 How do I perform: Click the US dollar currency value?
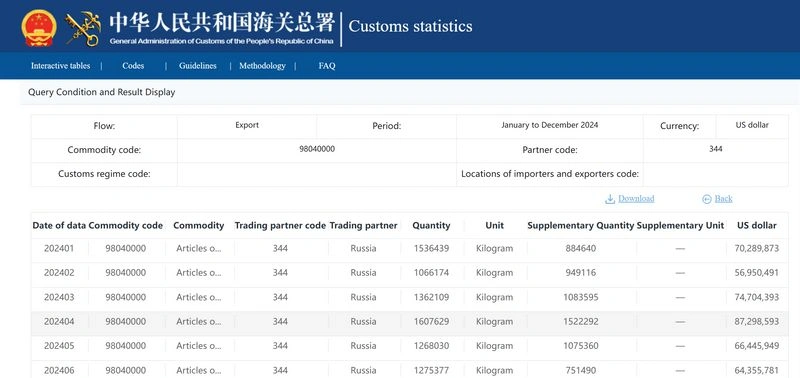click(752, 125)
